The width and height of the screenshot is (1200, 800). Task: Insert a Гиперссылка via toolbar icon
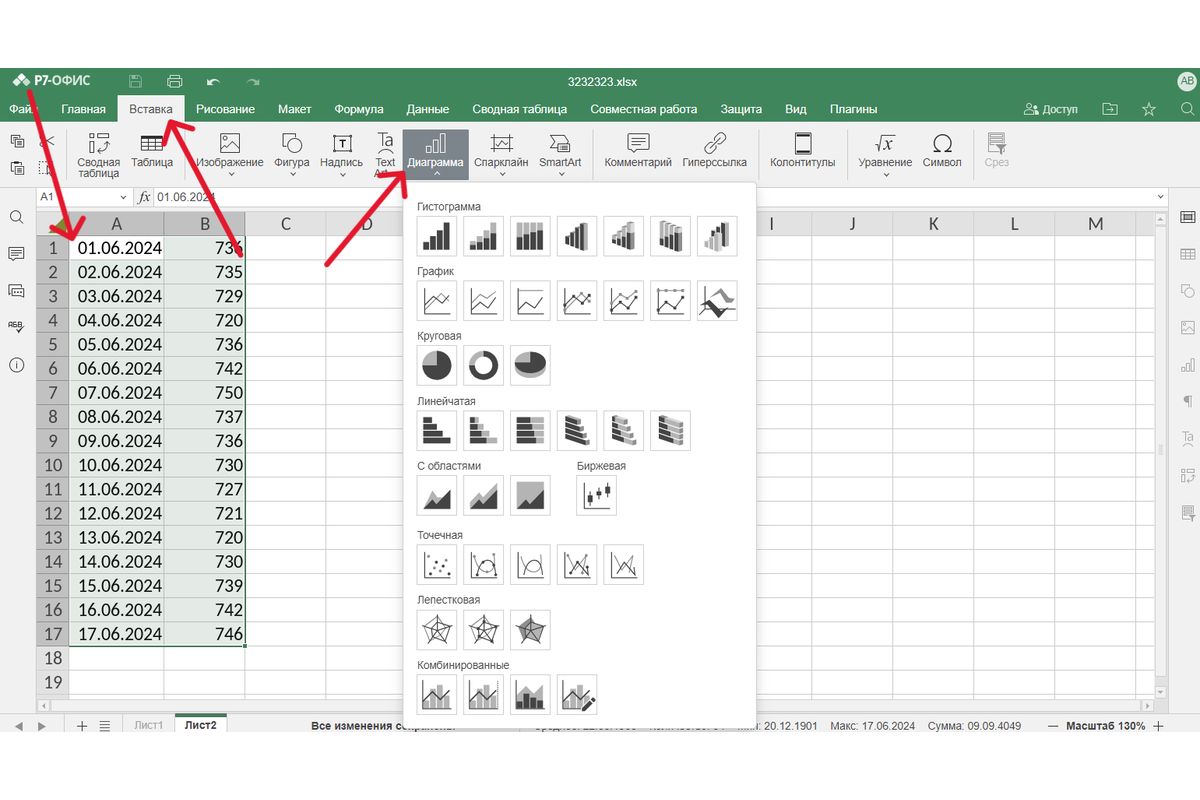(714, 151)
